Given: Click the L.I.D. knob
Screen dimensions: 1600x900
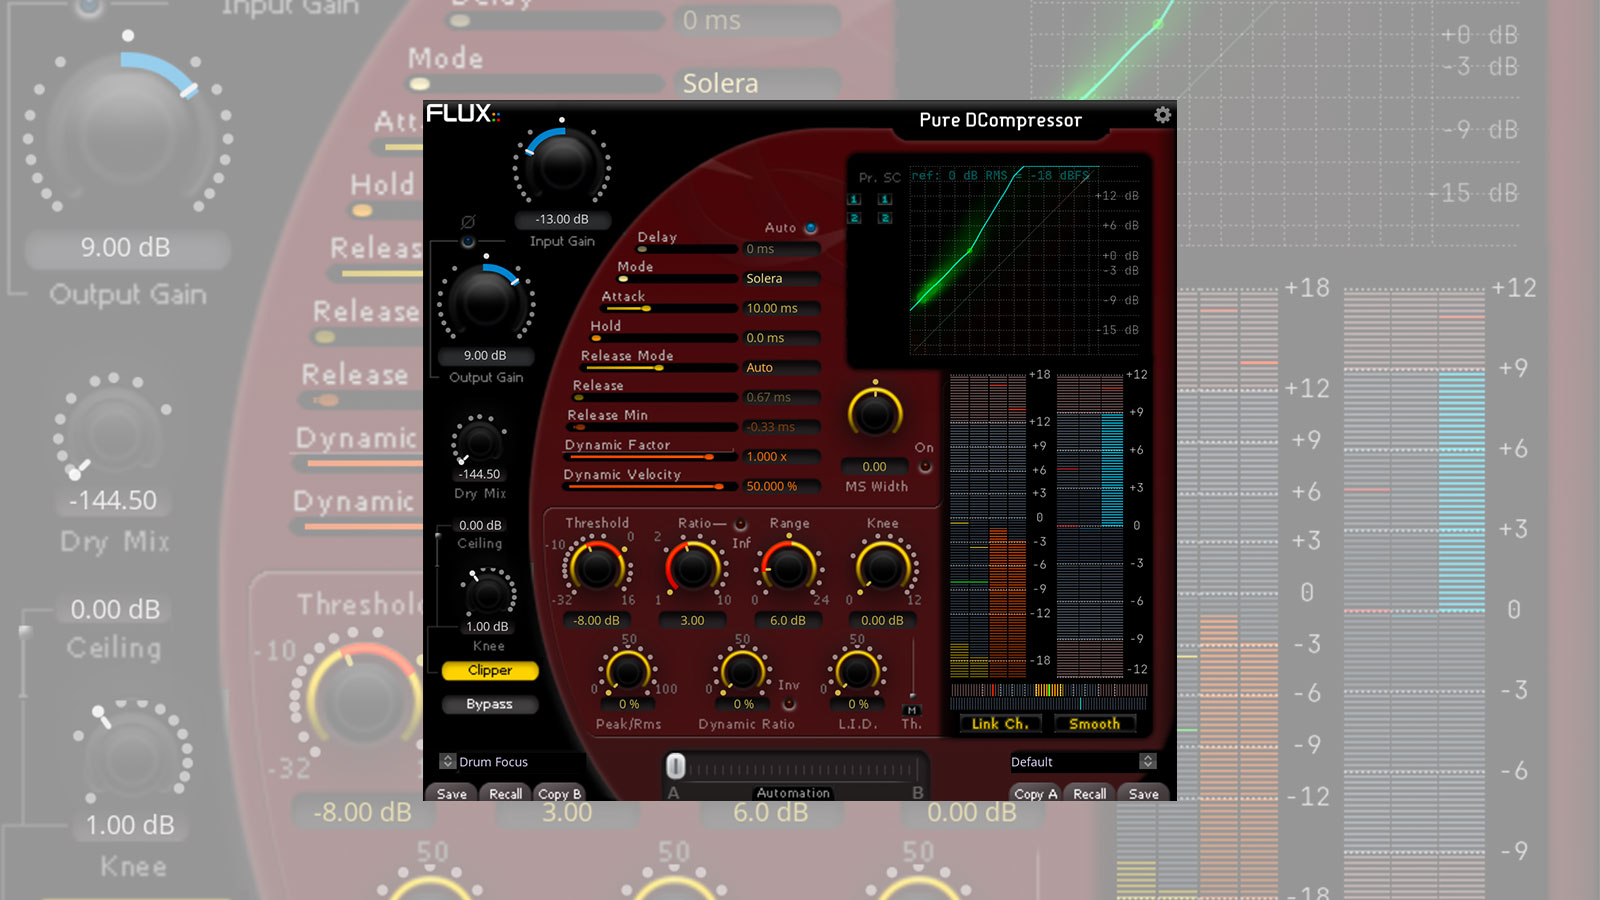Looking at the screenshot, I should click(857, 670).
